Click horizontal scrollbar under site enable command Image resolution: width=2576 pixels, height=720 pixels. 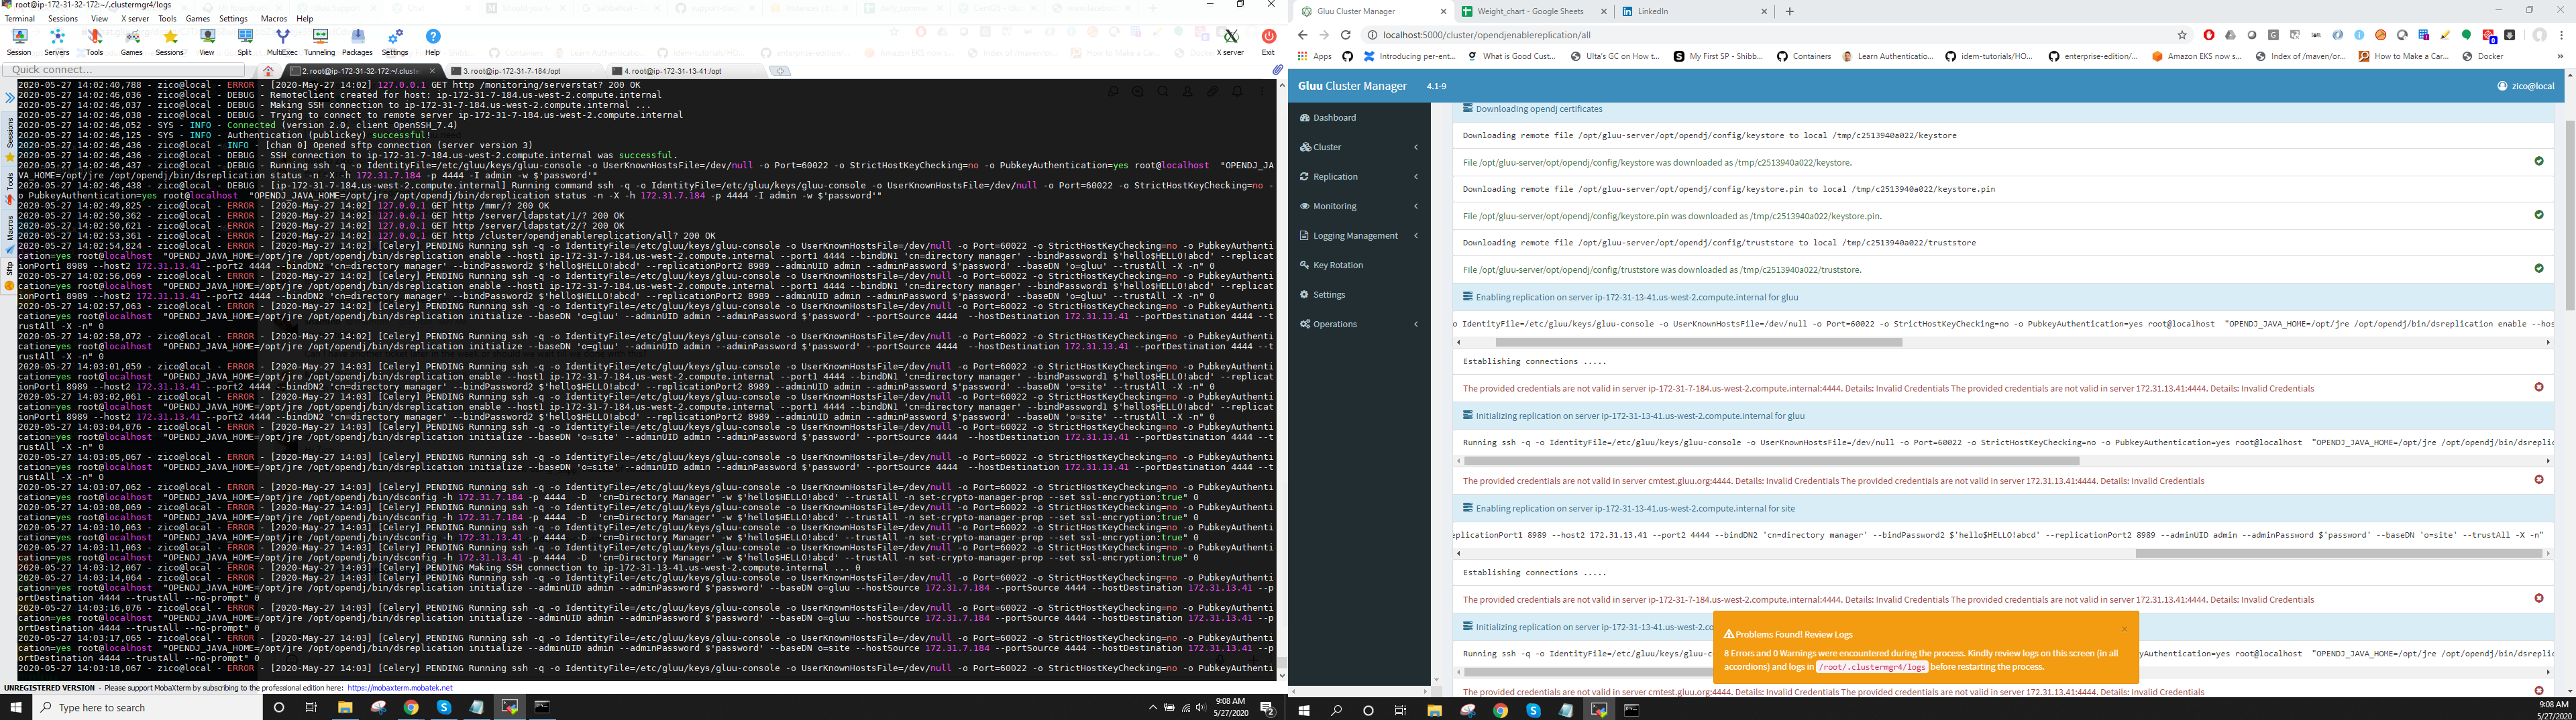pos(2339,553)
